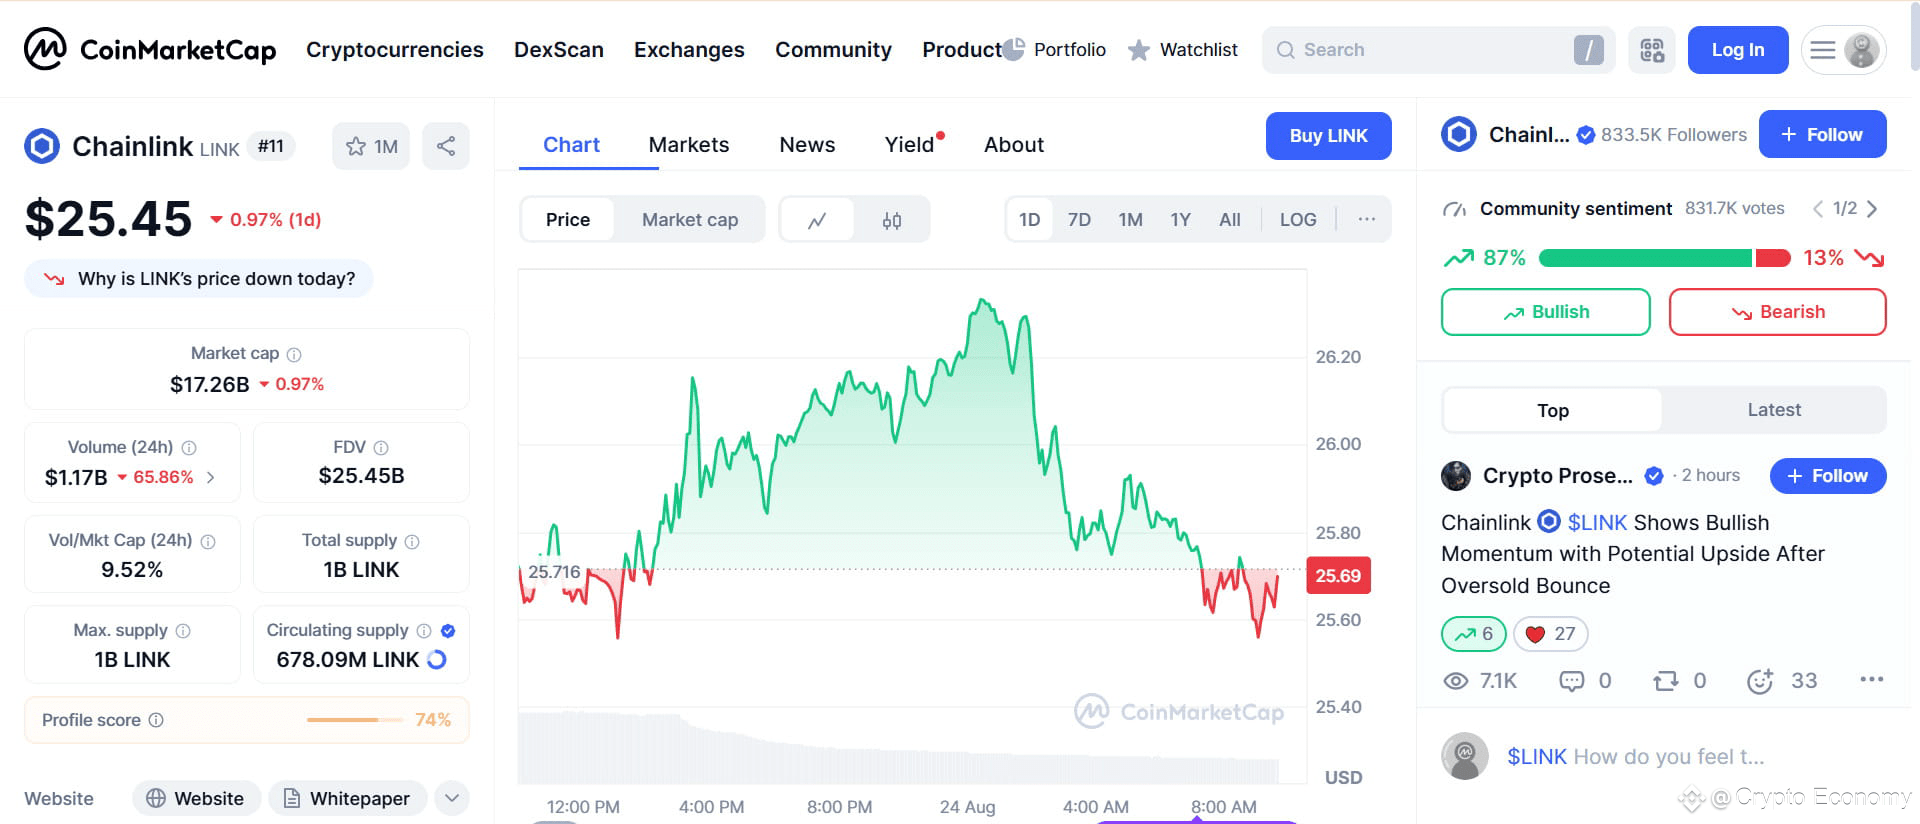Open the emoji reaction icon showing 33
This screenshot has width=1920, height=824.
tap(1760, 681)
